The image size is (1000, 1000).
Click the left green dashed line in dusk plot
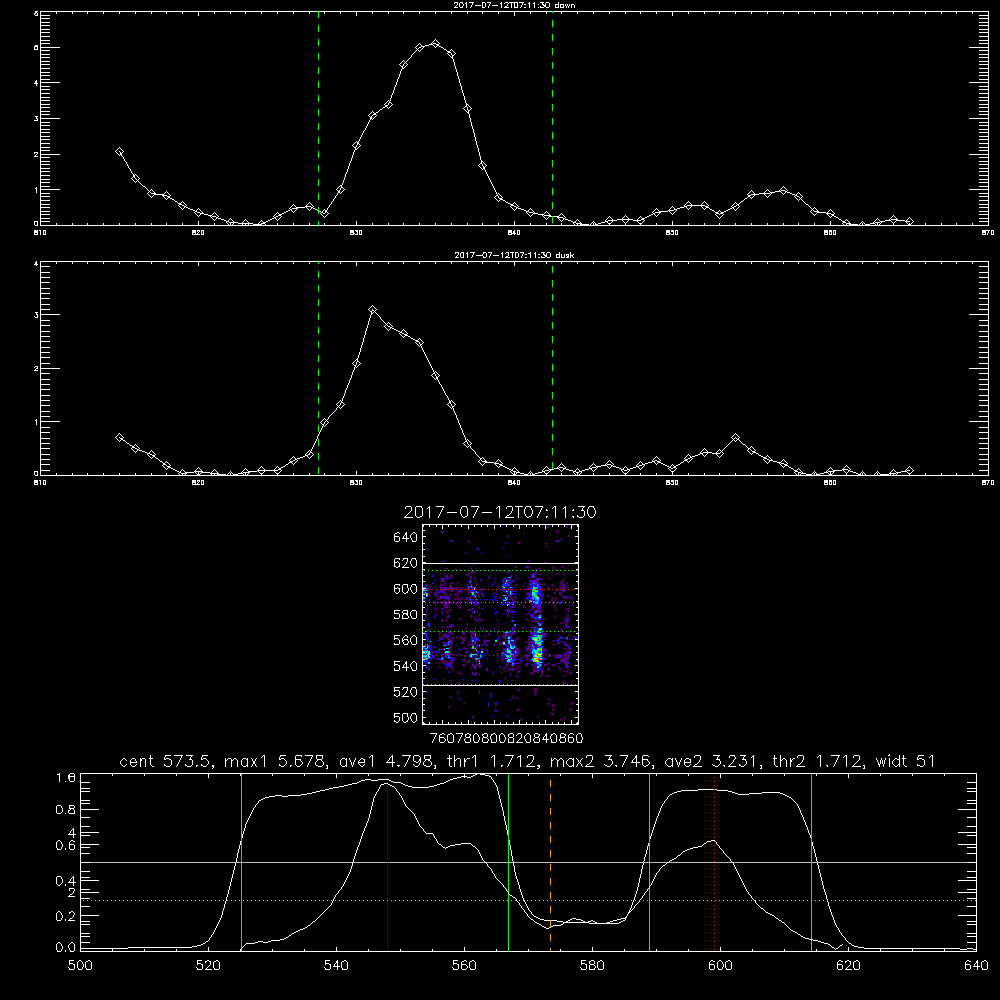click(318, 369)
